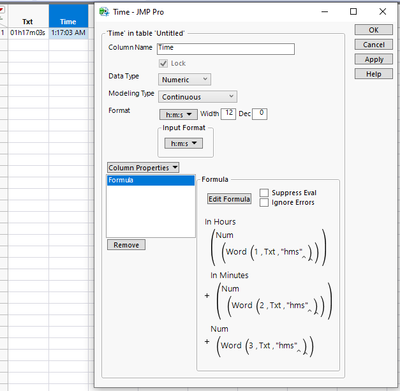Select row number 1 in data table

tap(3, 33)
